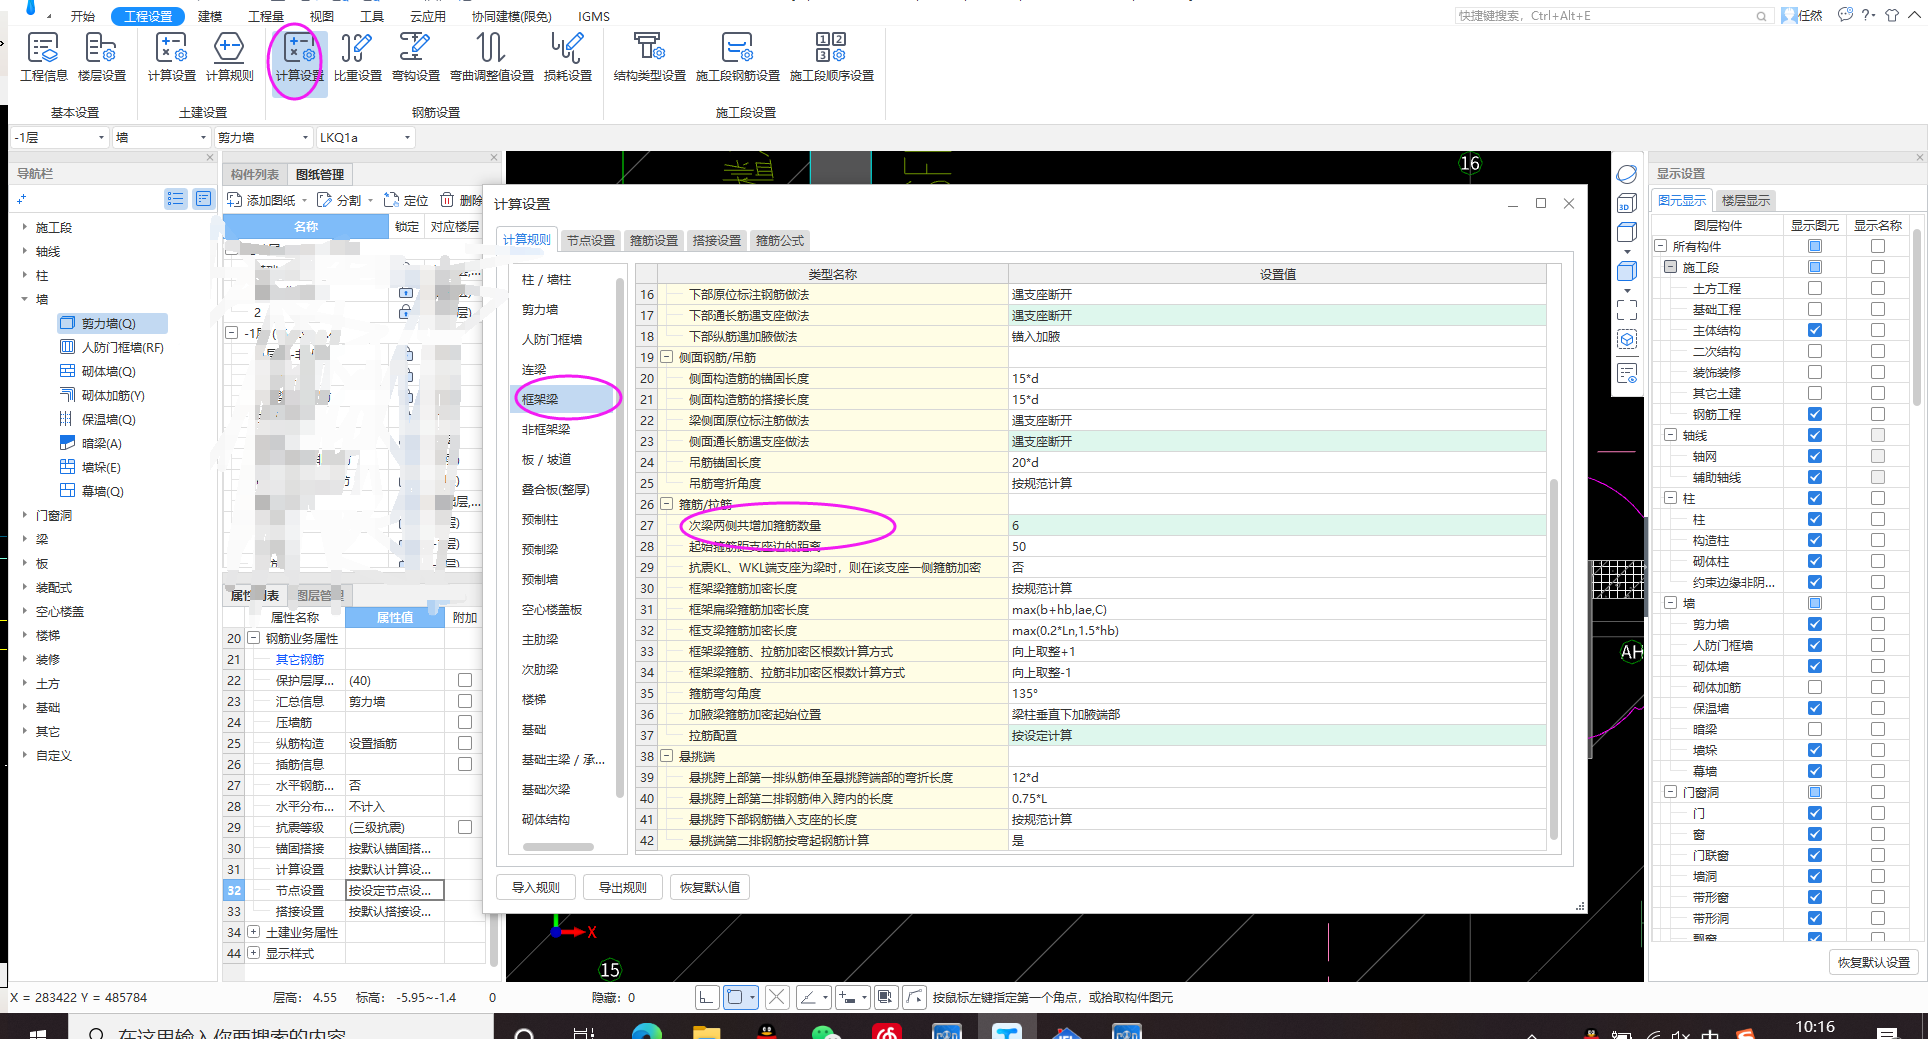The height and width of the screenshot is (1039, 1928).
Task: Open 施工段钢筋设置 icon
Action: [x=737, y=57]
